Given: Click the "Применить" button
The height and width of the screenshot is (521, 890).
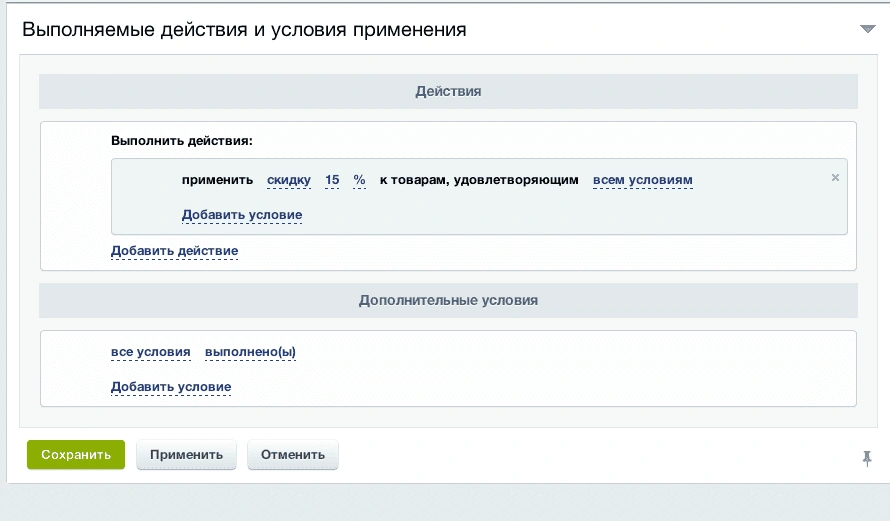Looking at the screenshot, I should pyautogui.click(x=186, y=455).
